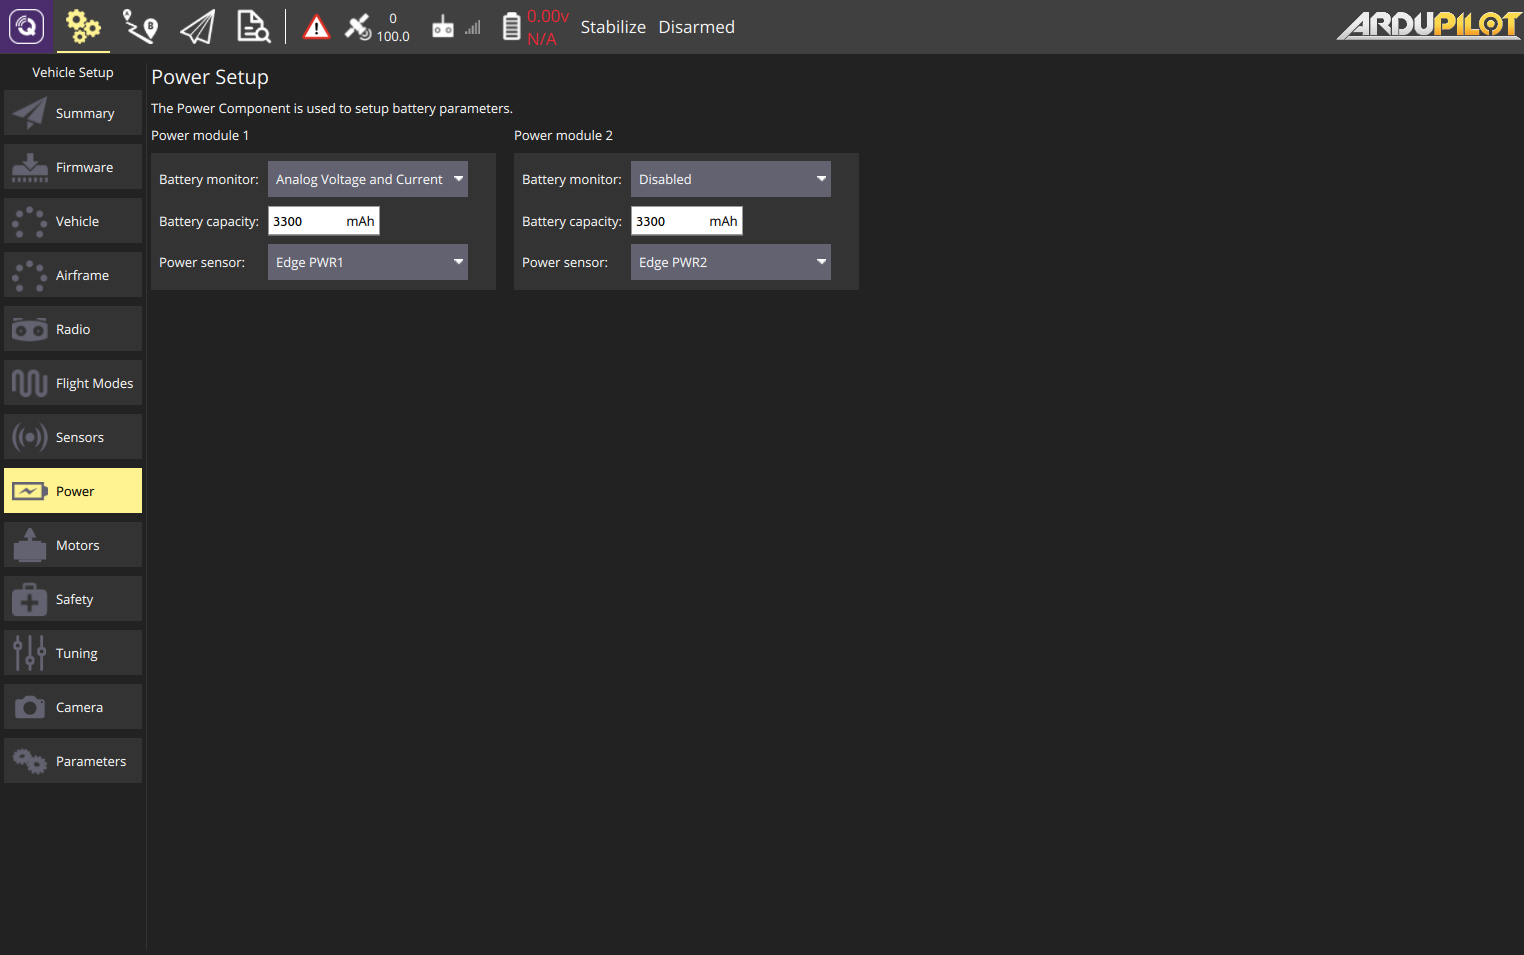Open Power module 2 Battery monitor dropdown
1524x955 pixels.
(x=731, y=179)
